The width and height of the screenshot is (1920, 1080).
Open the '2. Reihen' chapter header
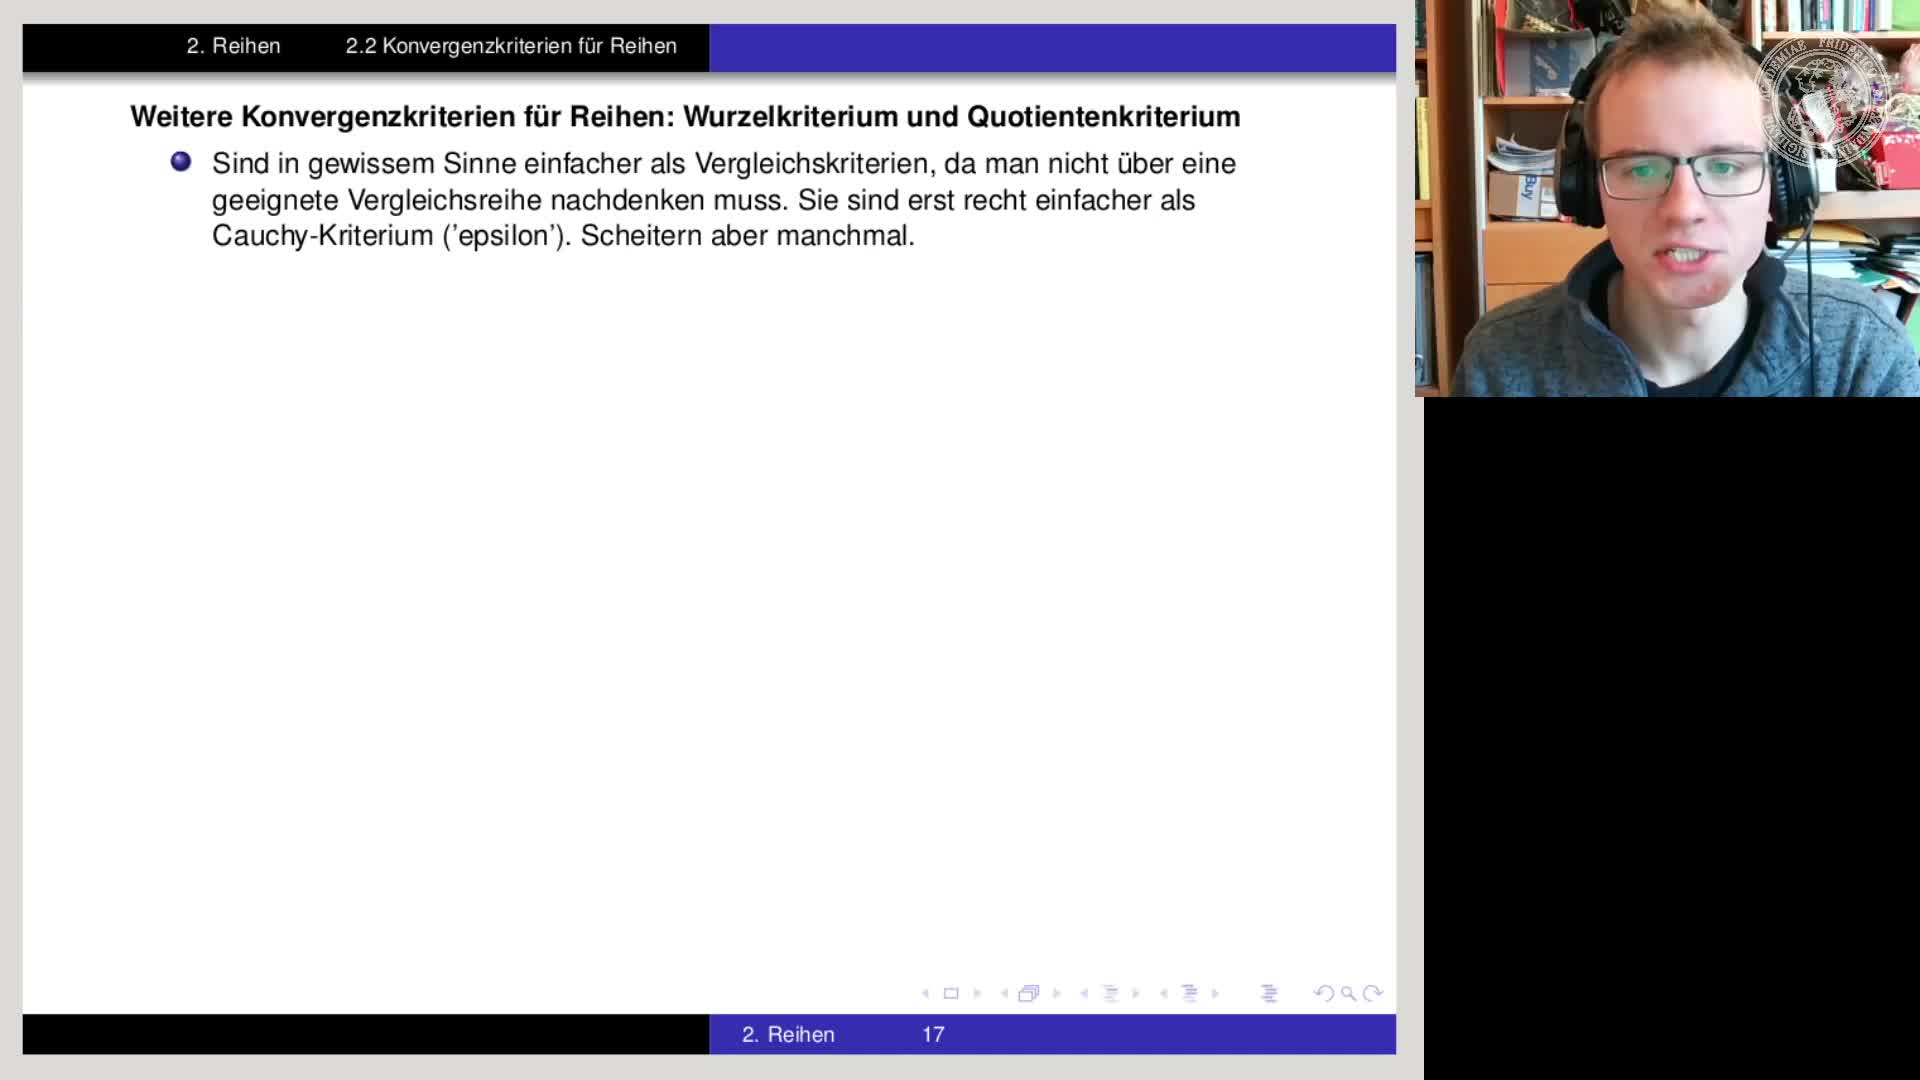click(x=233, y=46)
